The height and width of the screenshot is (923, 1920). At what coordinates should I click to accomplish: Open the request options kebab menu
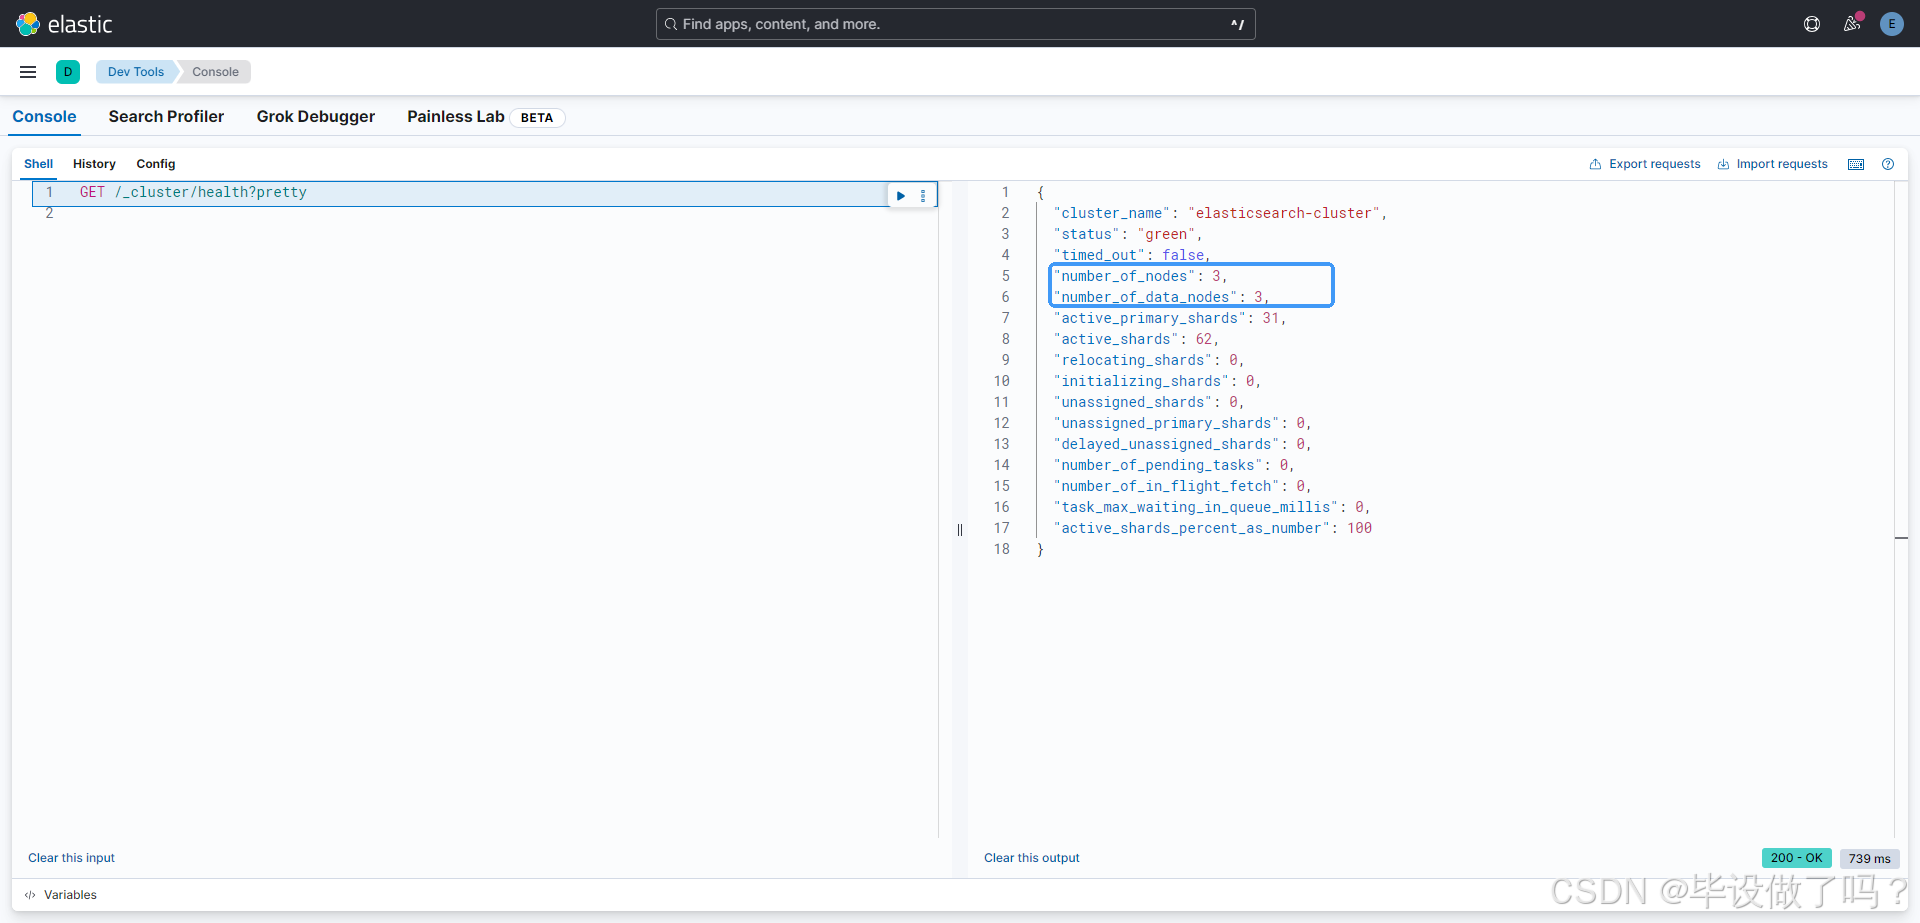[x=923, y=195]
